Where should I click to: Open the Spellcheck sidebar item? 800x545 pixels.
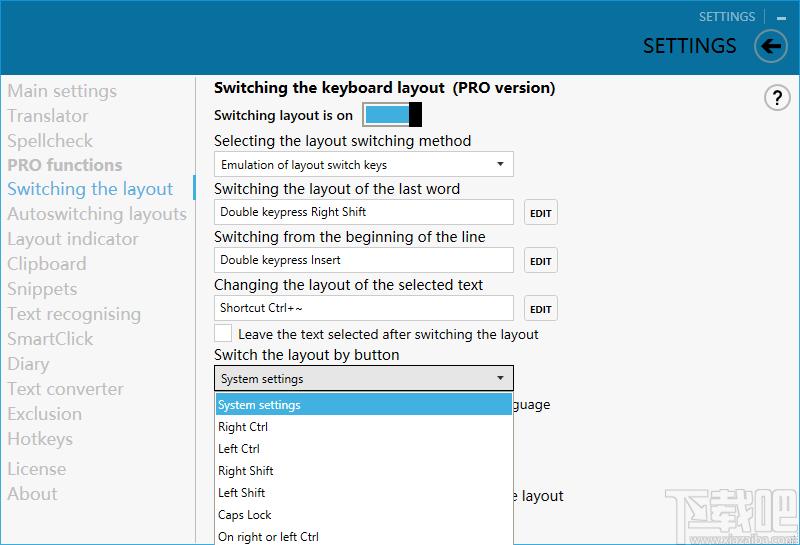50,141
